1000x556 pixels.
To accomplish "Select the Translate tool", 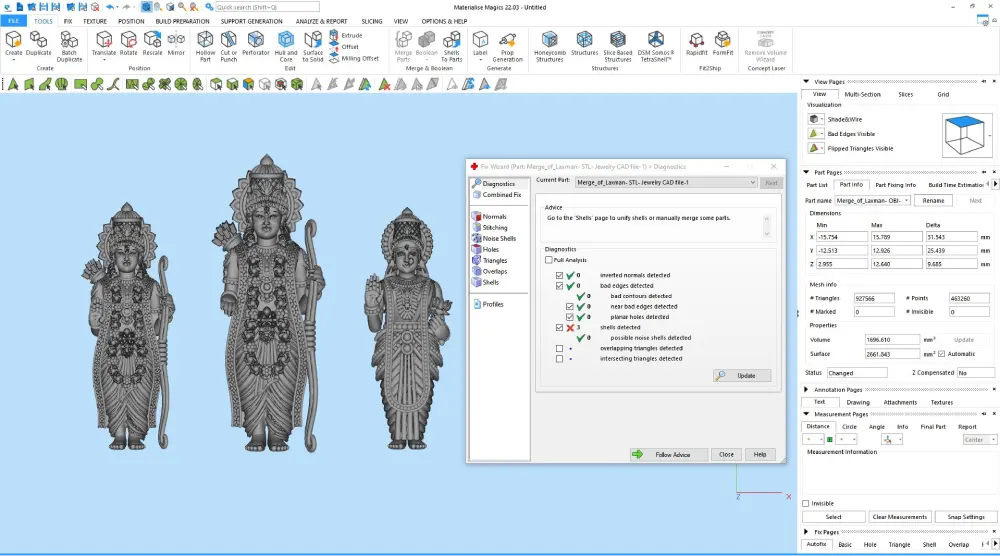I will click(x=103, y=44).
